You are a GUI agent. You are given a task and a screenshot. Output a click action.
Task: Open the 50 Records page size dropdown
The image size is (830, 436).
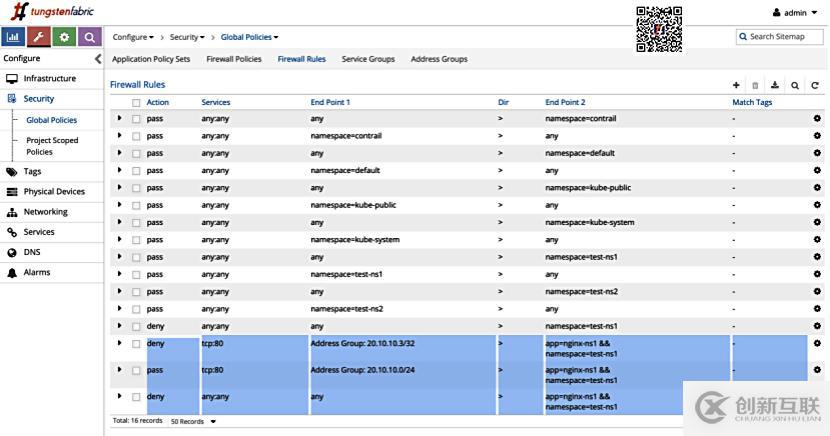point(193,422)
